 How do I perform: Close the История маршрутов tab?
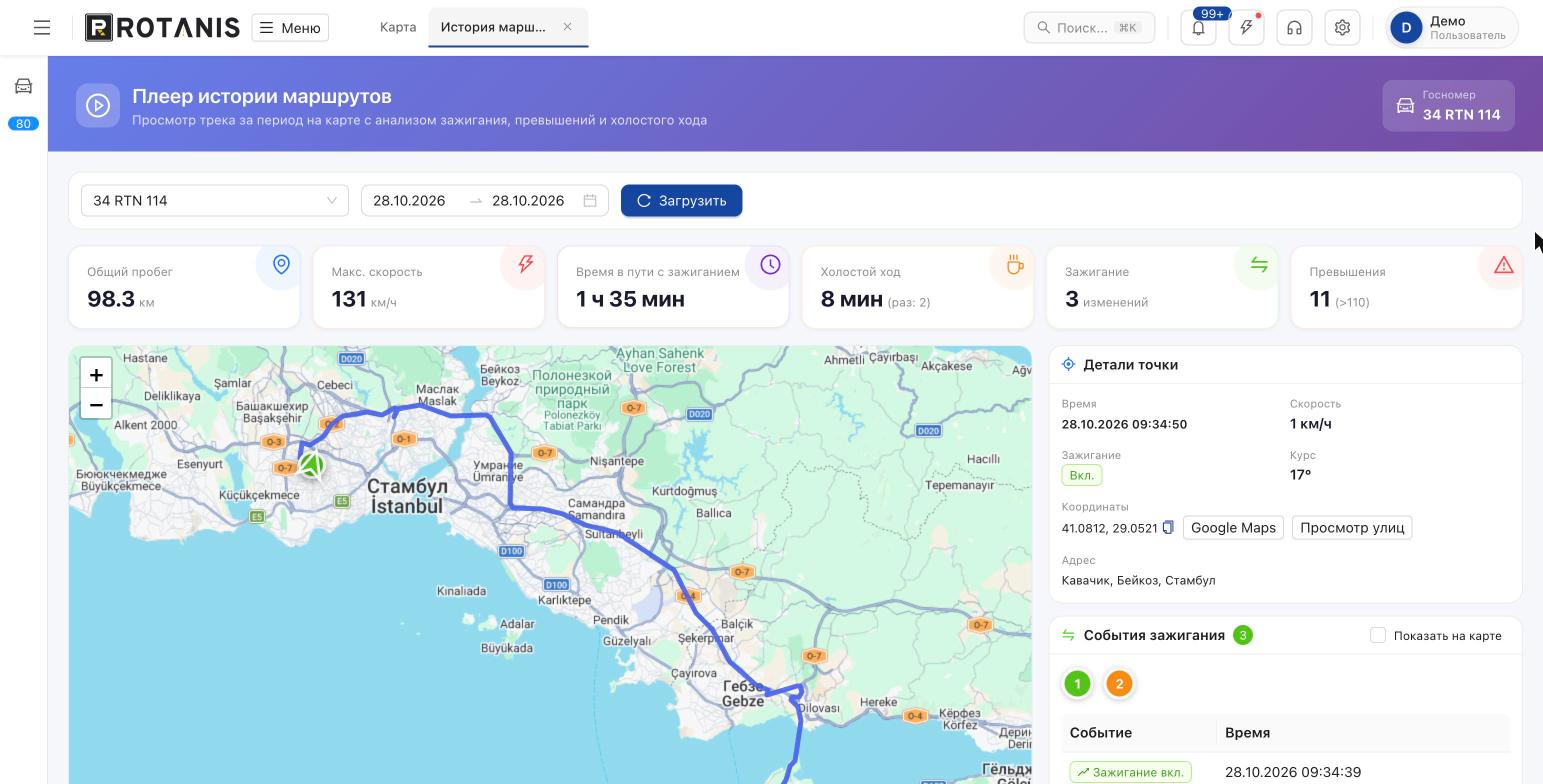(x=567, y=27)
